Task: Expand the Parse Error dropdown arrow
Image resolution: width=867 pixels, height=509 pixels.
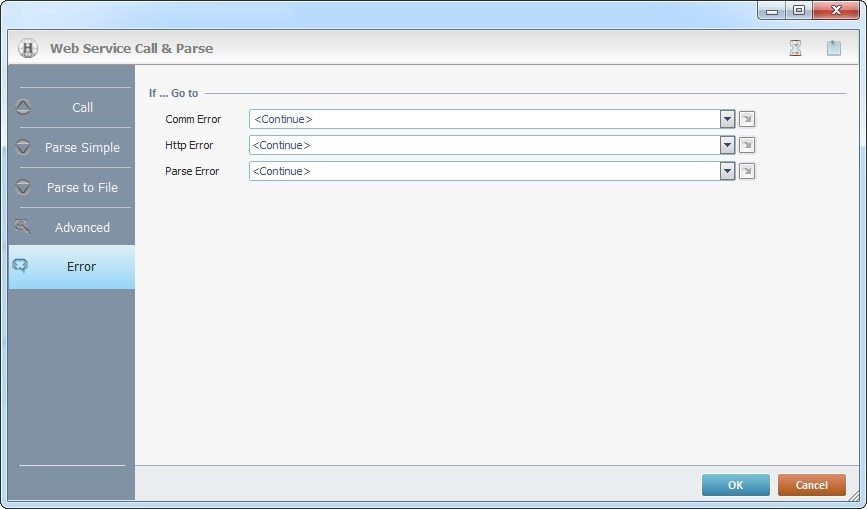Action: click(x=727, y=171)
